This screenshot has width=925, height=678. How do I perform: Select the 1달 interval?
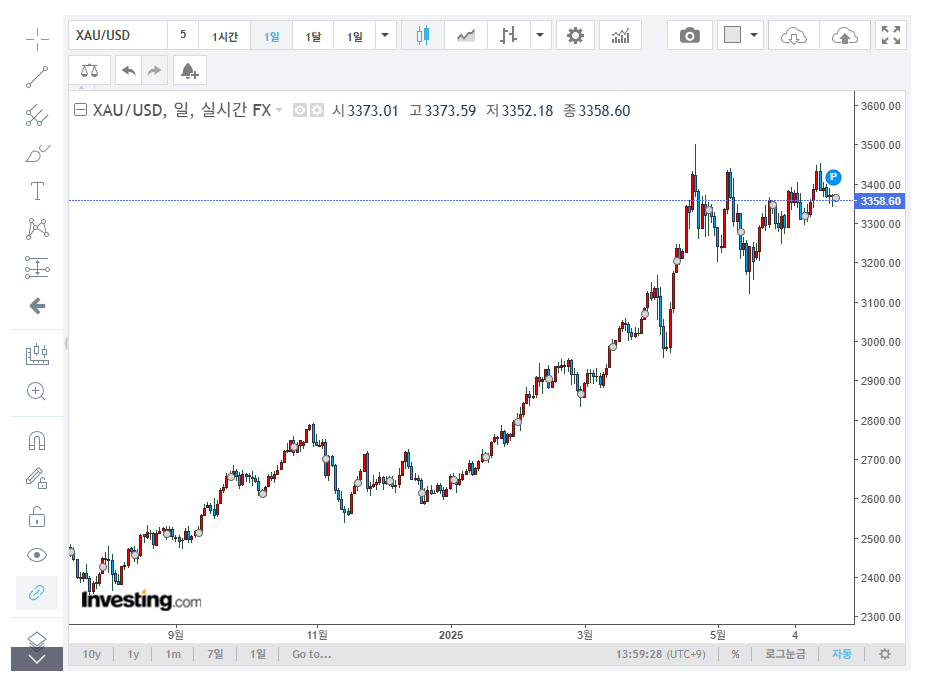[x=313, y=35]
